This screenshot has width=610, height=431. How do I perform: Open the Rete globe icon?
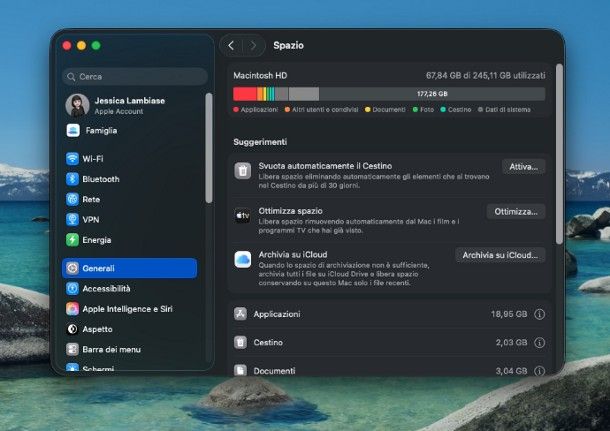72,199
